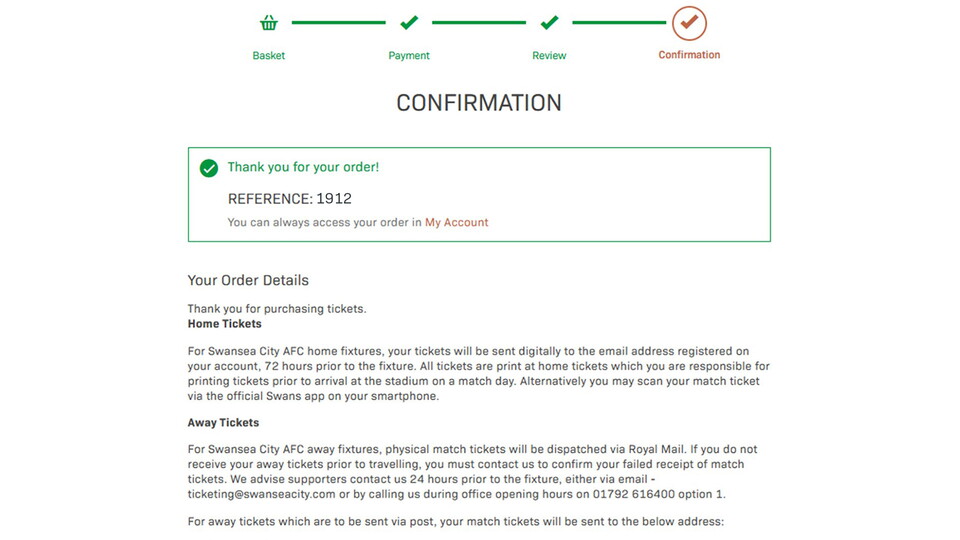Click the progress line between Basket and Payment
Viewport: 960px width, 540px height.
(x=338, y=22)
